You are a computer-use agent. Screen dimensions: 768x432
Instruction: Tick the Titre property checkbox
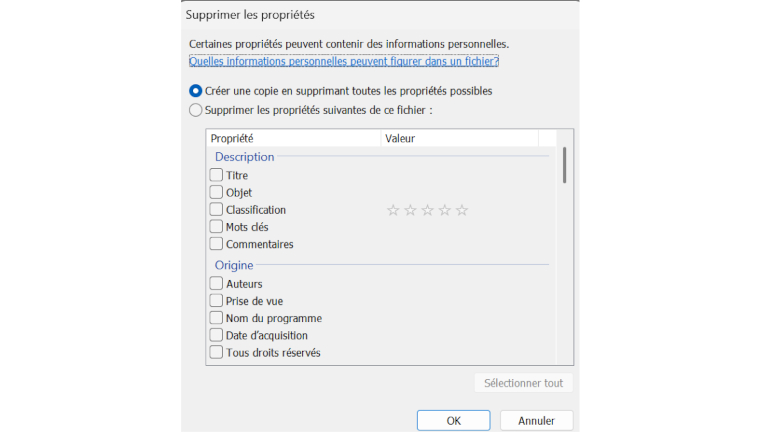(216, 175)
